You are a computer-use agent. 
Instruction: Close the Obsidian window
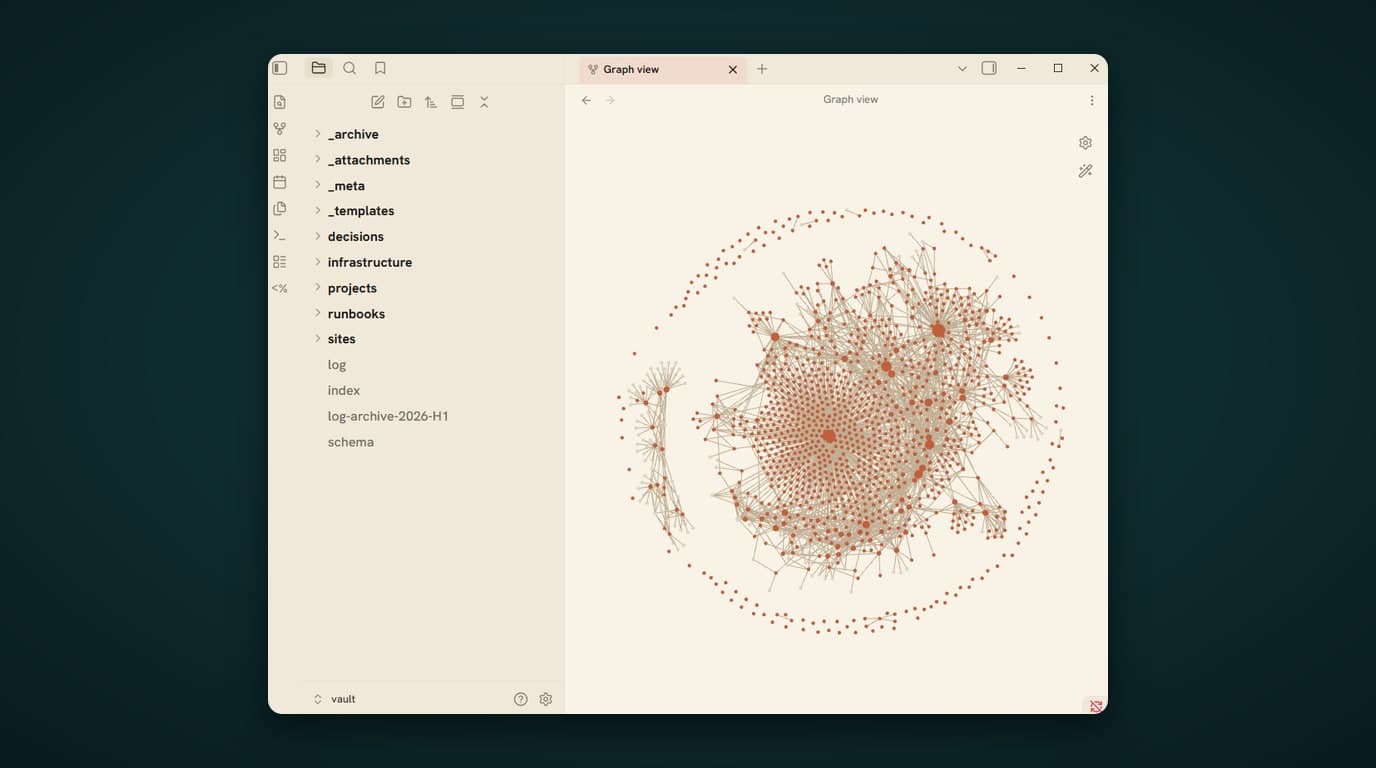[1094, 68]
